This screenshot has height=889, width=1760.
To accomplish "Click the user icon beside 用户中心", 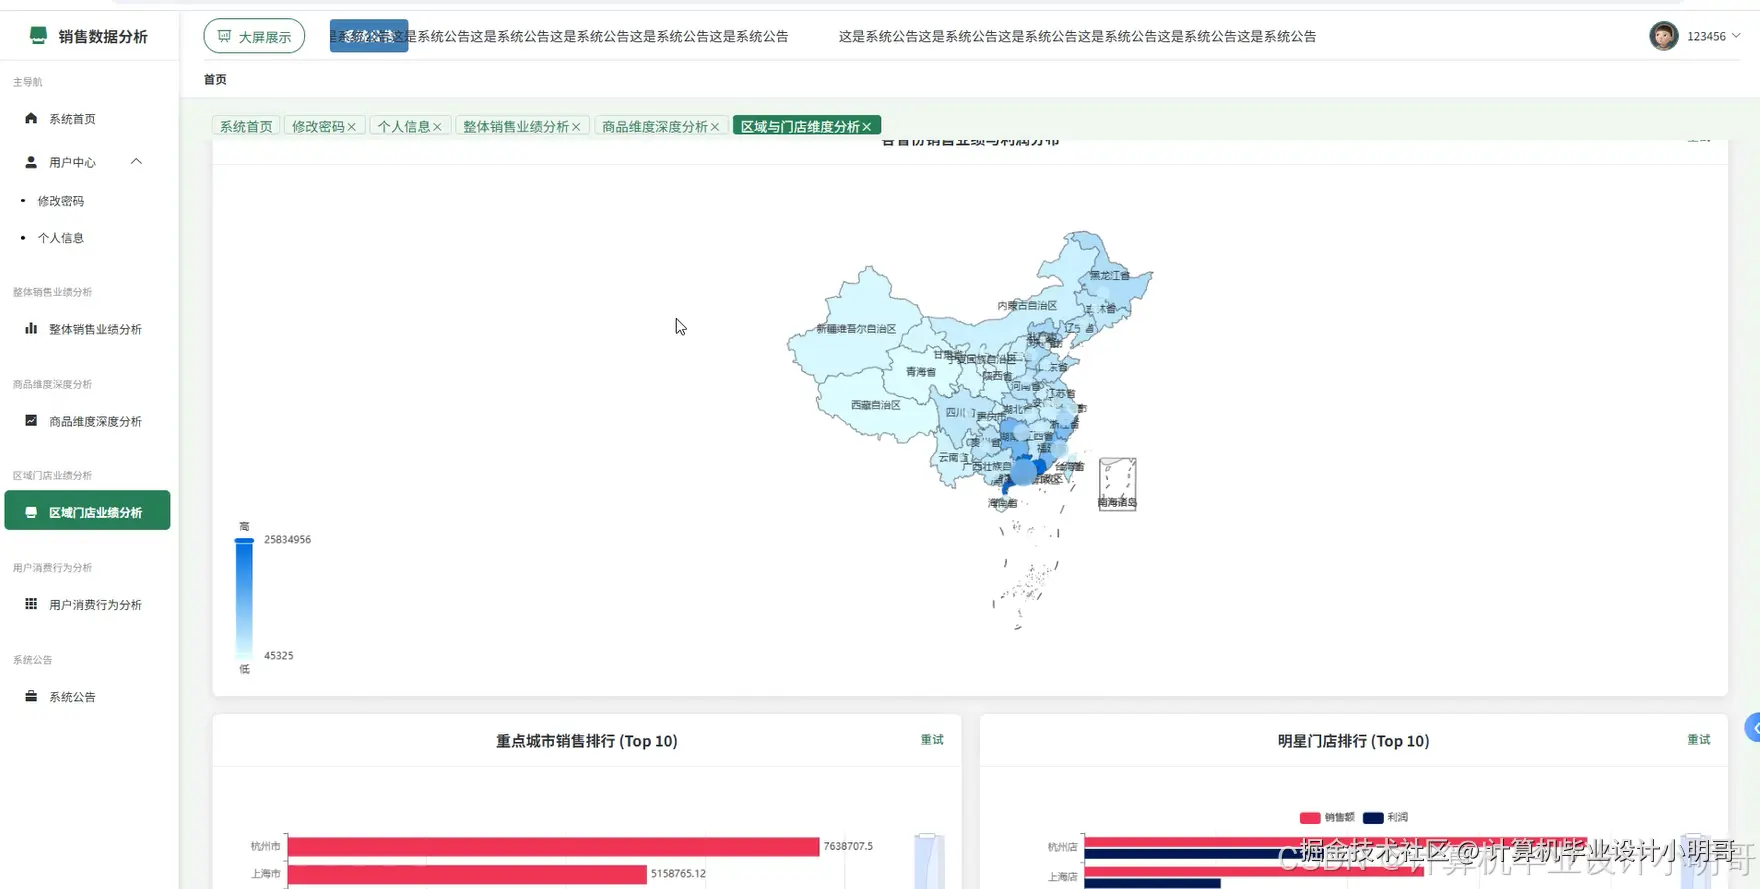I will [31, 162].
